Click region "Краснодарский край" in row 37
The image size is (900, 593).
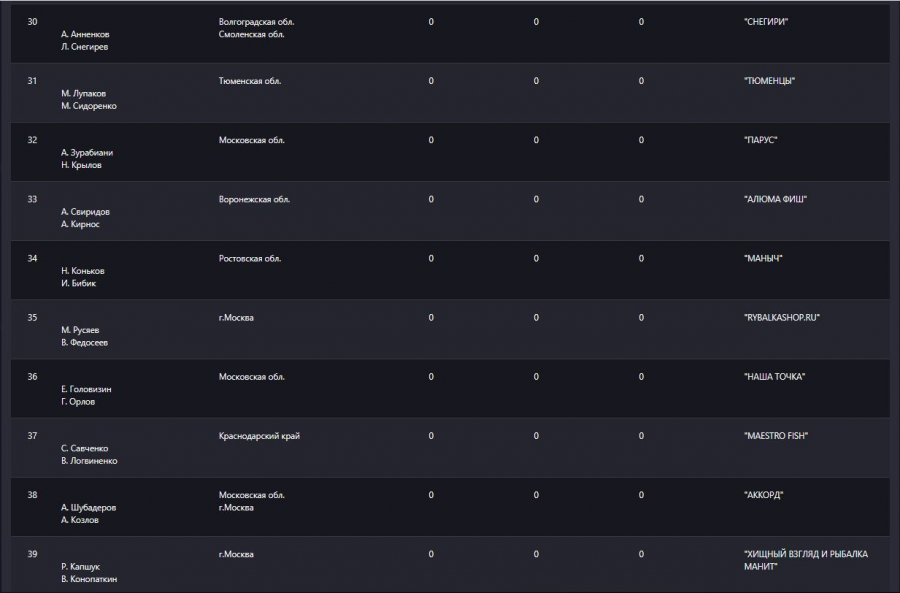259,436
